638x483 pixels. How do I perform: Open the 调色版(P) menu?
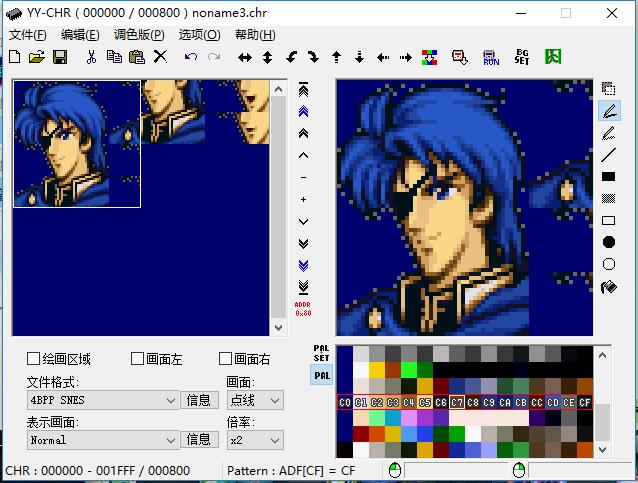tap(139, 35)
